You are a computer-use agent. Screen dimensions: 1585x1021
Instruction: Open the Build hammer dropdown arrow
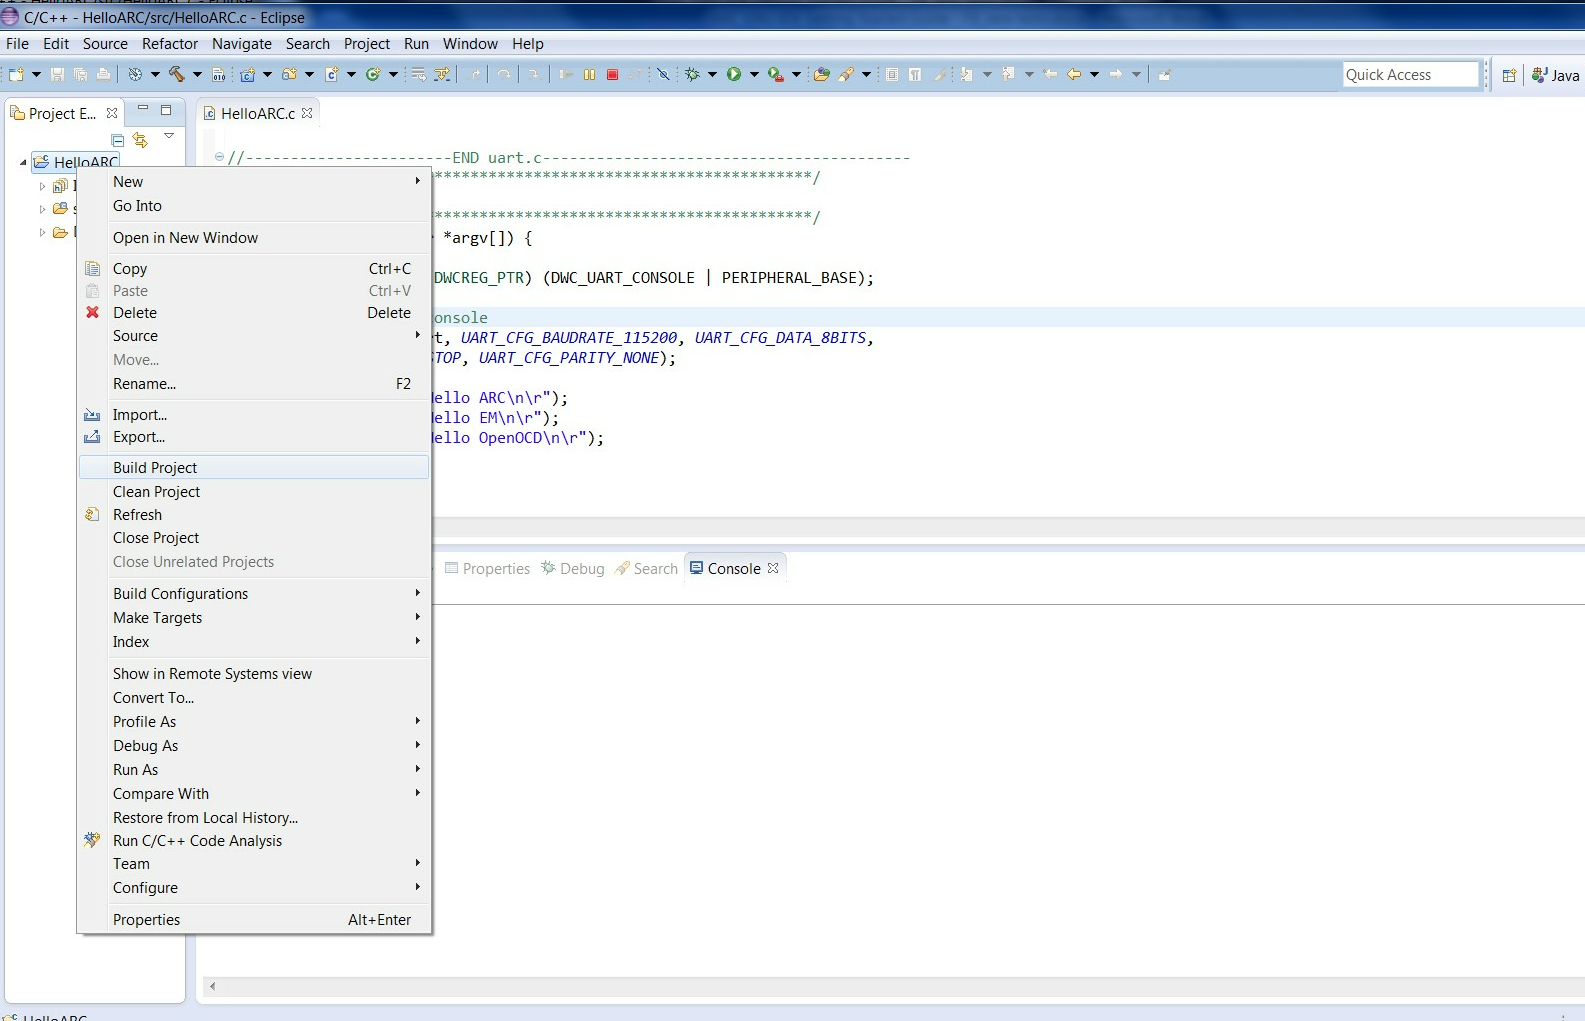point(197,74)
